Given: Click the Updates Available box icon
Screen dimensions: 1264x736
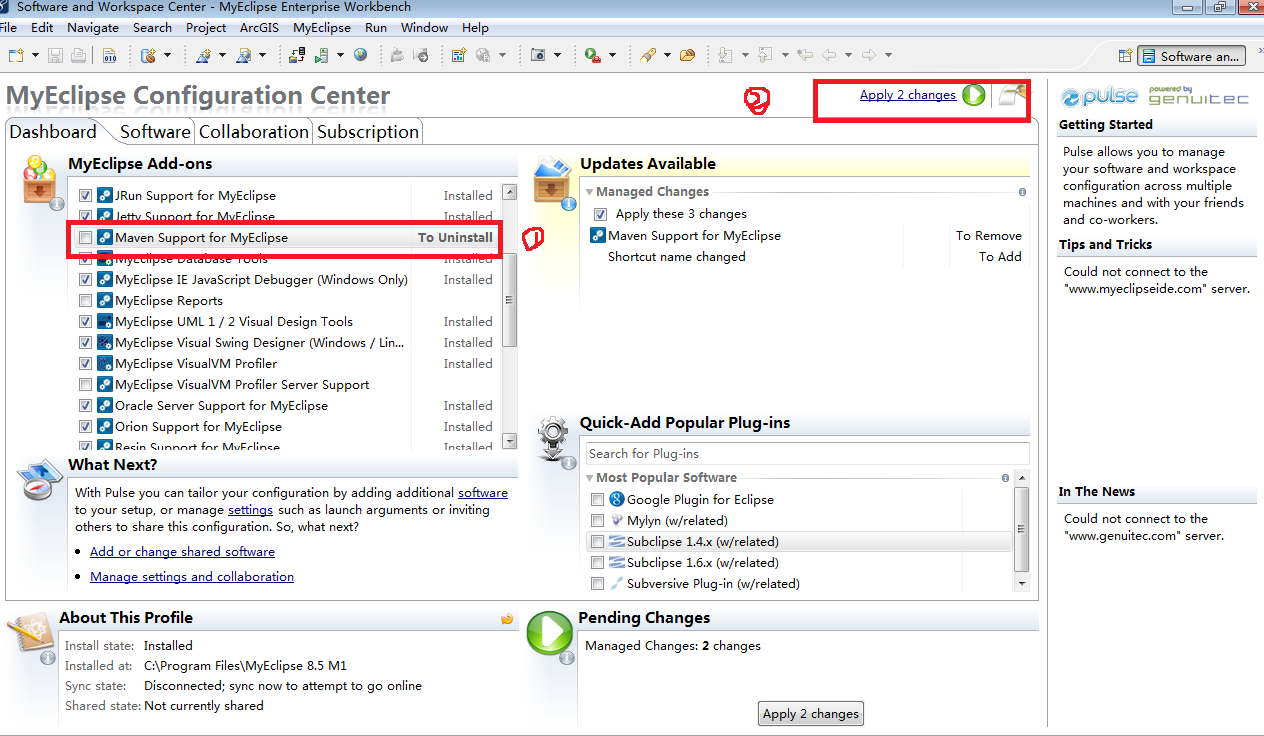Looking at the screenshot, I should [553, 182].
